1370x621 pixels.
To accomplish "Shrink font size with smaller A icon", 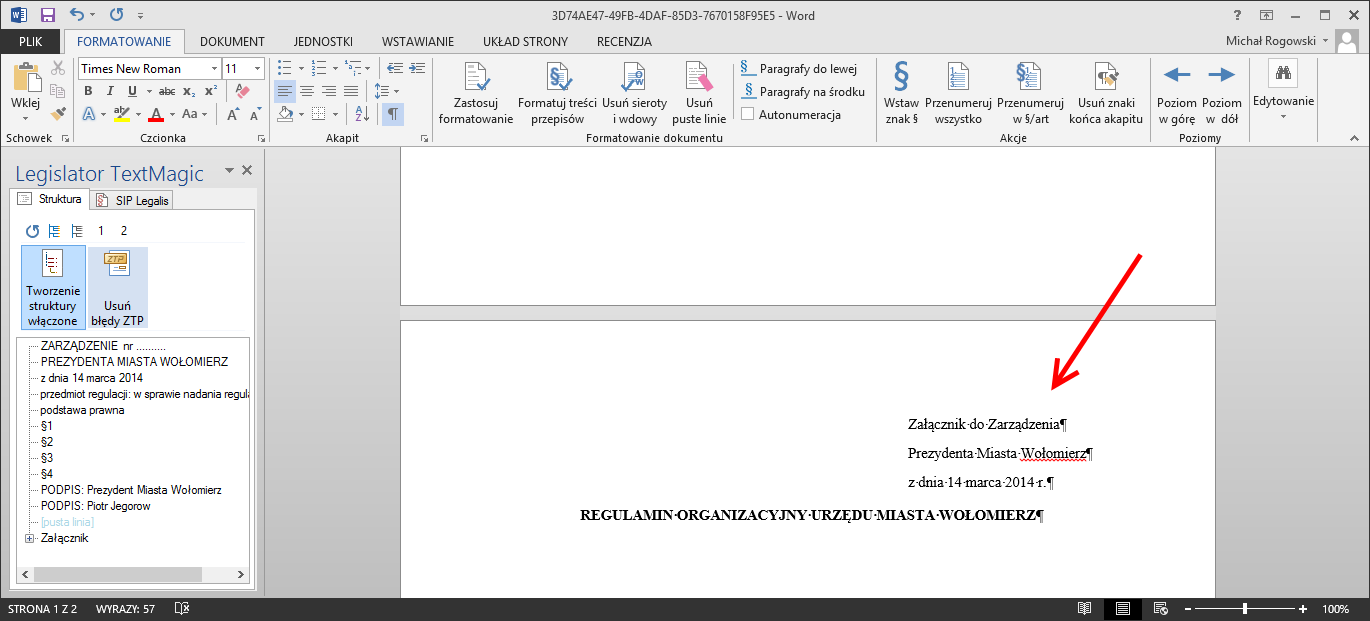I will tap(254, 114).
